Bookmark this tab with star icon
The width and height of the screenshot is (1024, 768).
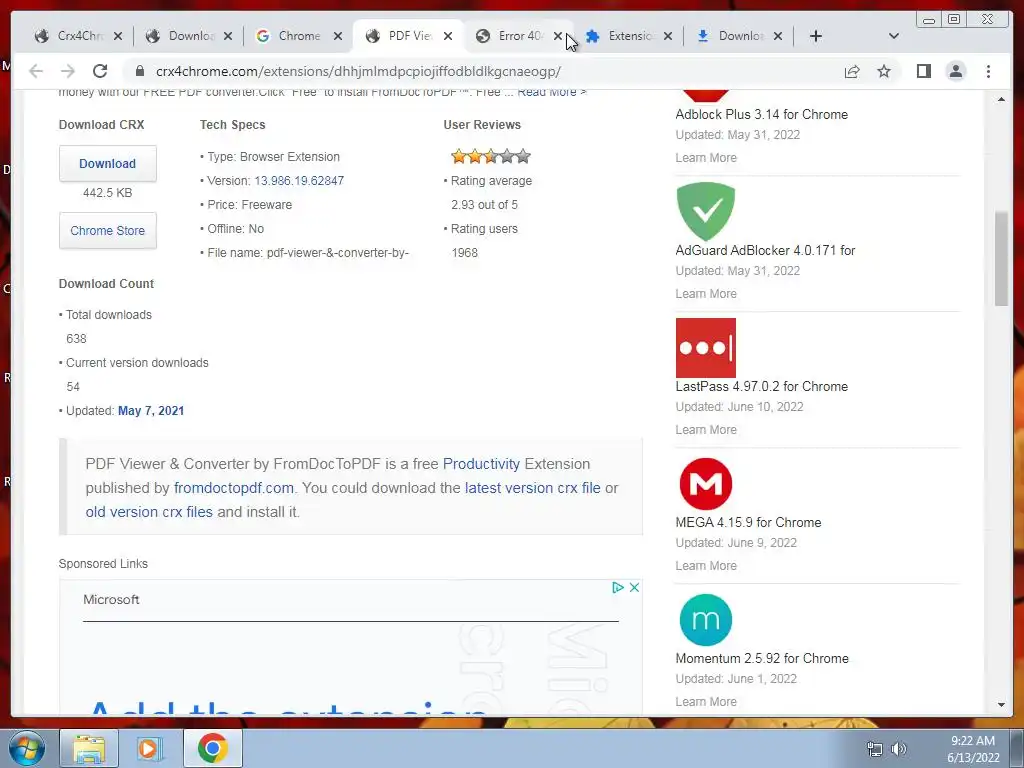[884, 71]
